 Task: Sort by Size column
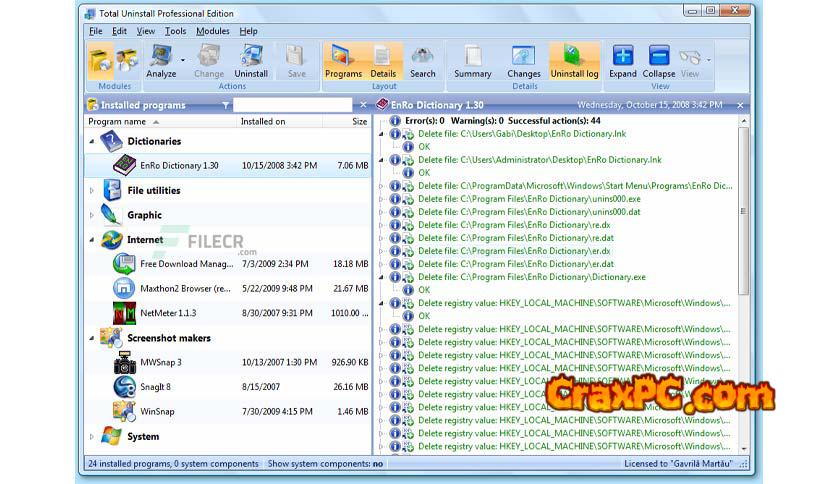pyautogui.click(x=347, y=122)
